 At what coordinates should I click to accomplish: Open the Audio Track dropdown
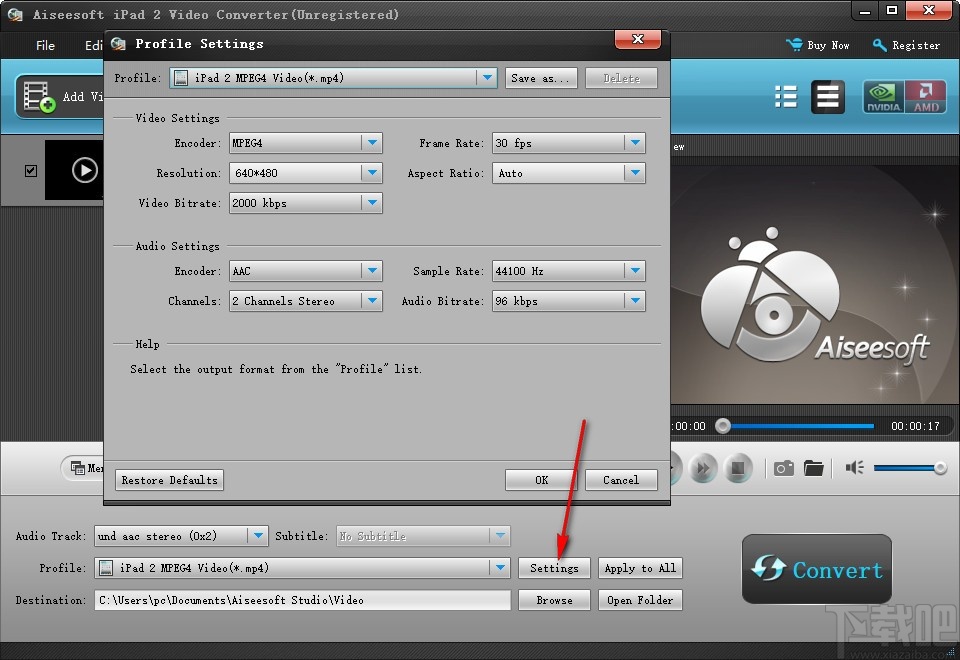pyautogui.click(x=258, y=536)
